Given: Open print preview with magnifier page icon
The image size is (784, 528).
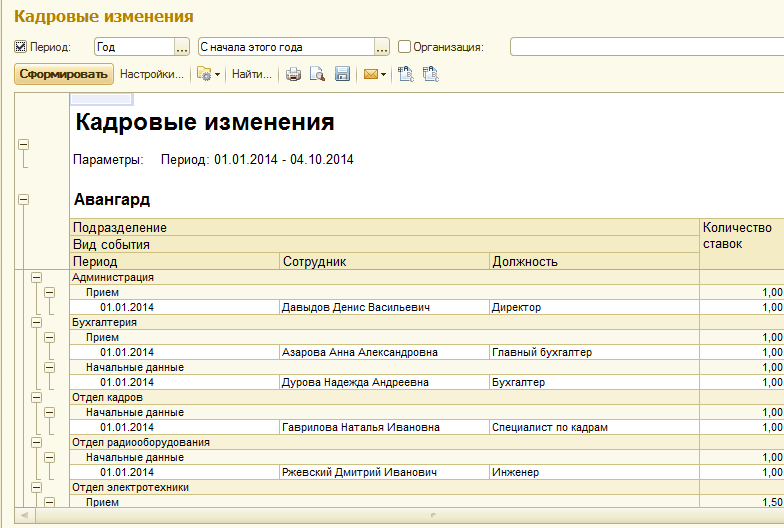Looking at the screenshot, I should pyautogui.click(x=318, y=74).
